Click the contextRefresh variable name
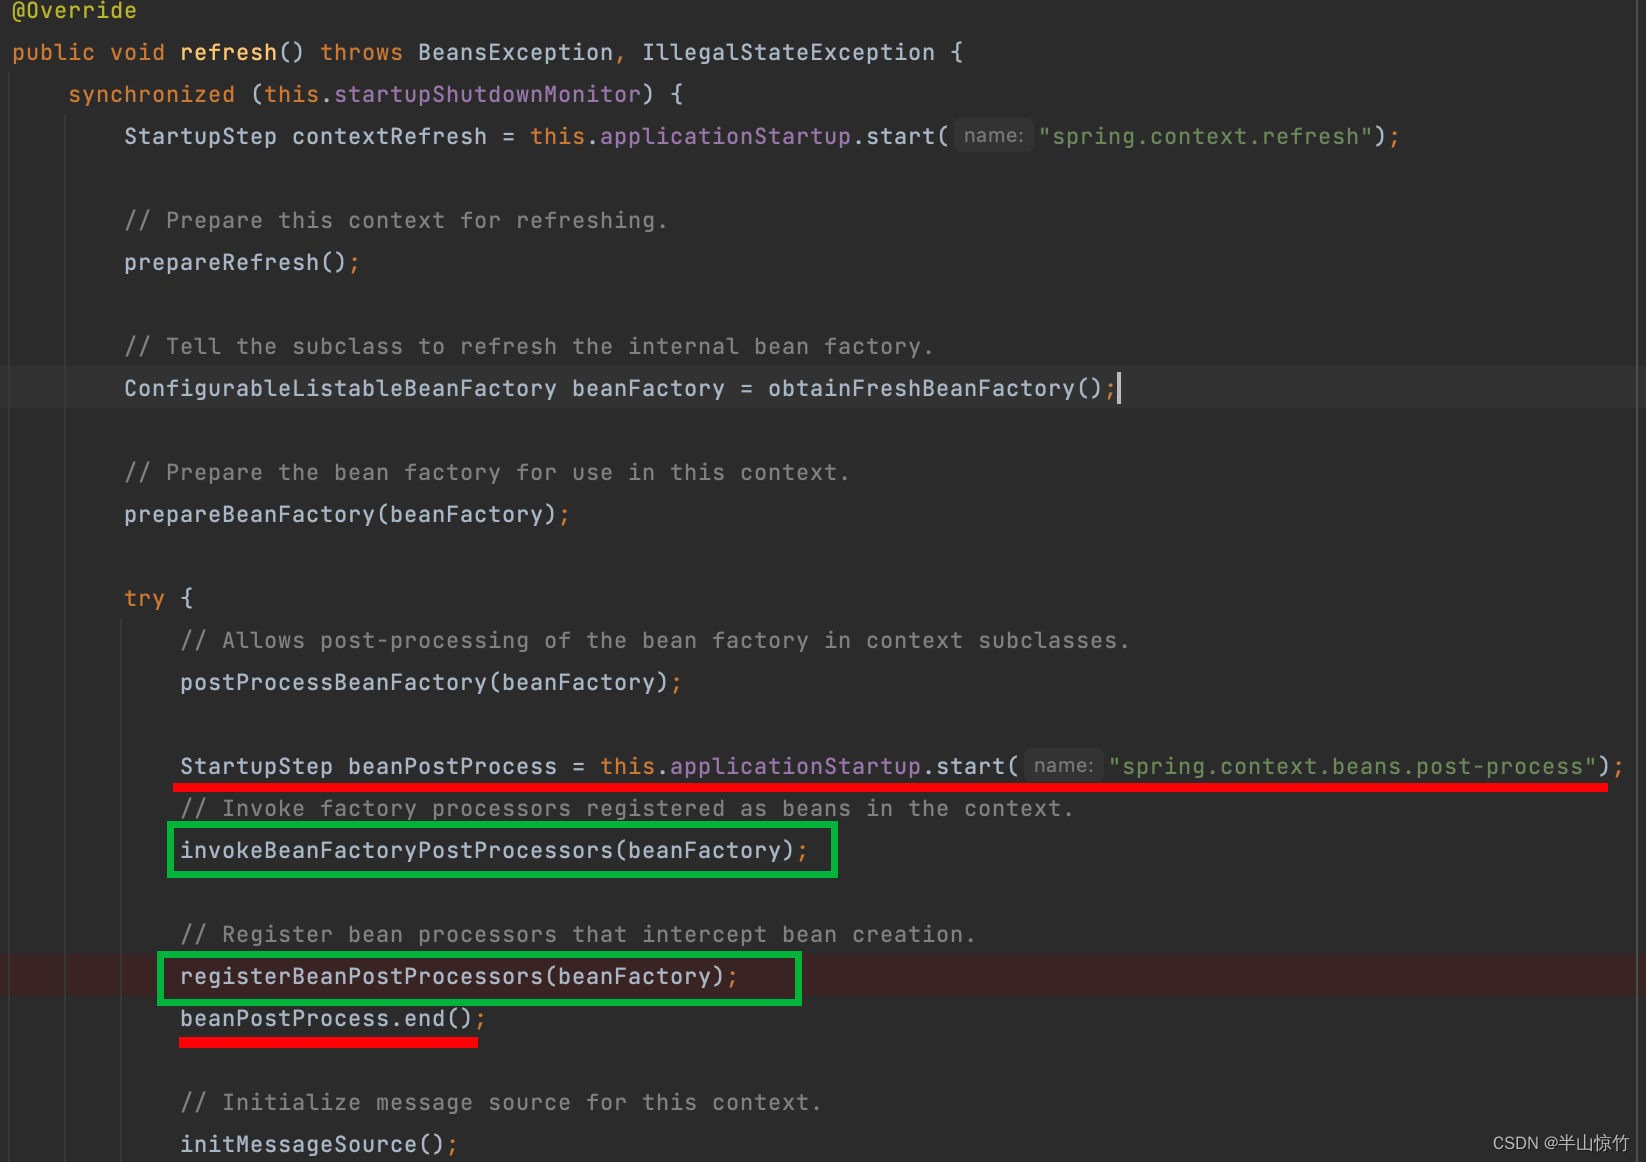Viewport: 1646px width, 1162px height. pos(389,136)
